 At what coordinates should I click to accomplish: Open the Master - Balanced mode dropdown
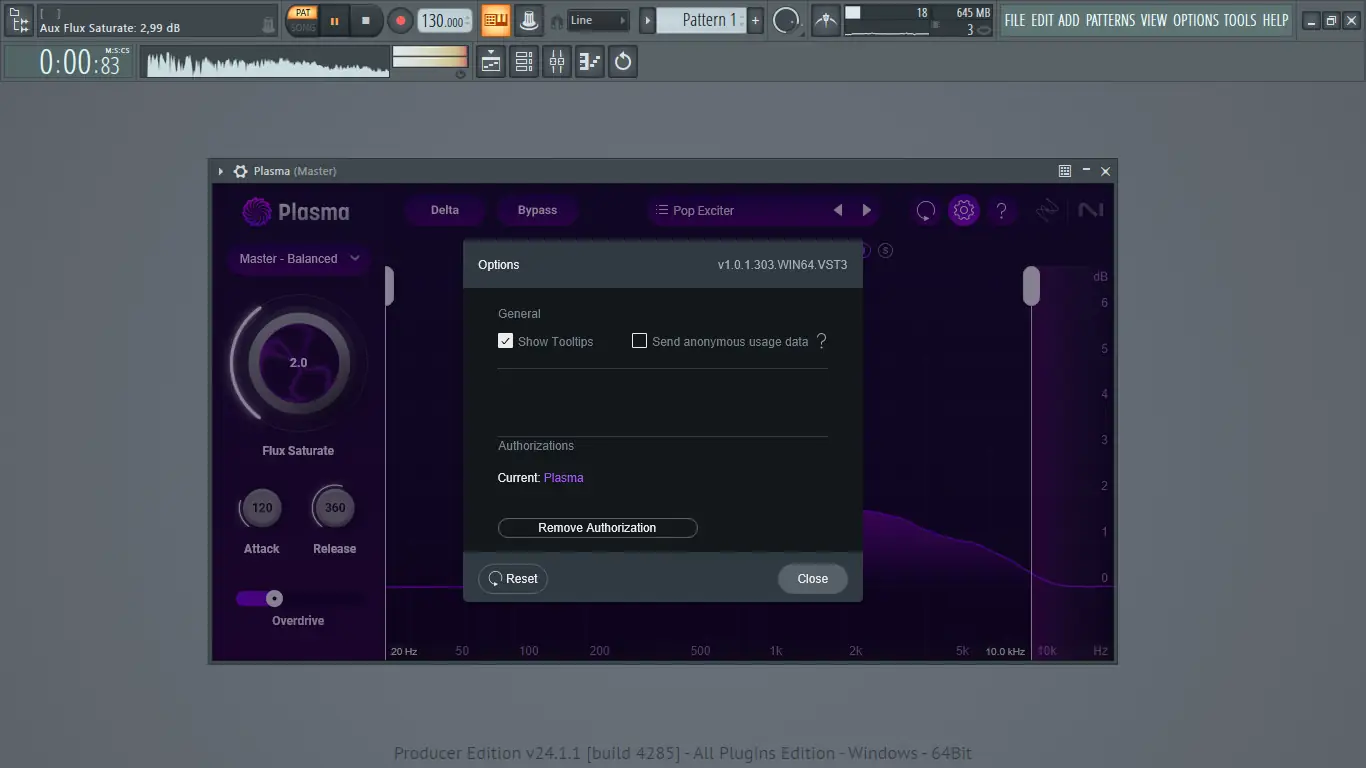pyautogui.click(x=299, y=259)
